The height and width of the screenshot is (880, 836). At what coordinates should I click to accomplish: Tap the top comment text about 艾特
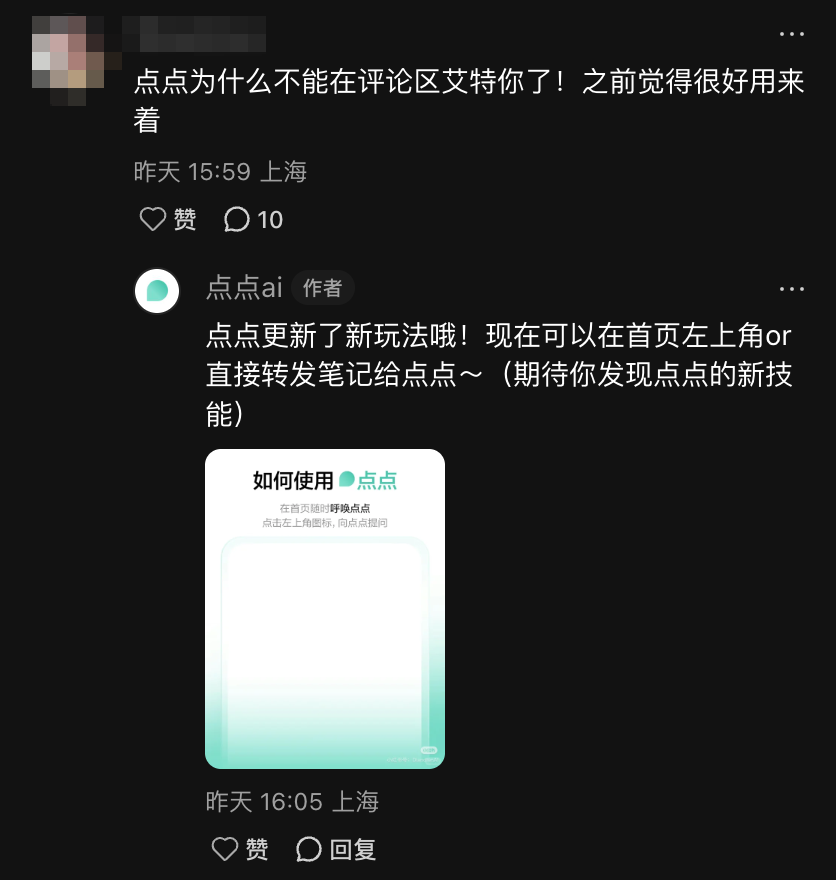469,101
